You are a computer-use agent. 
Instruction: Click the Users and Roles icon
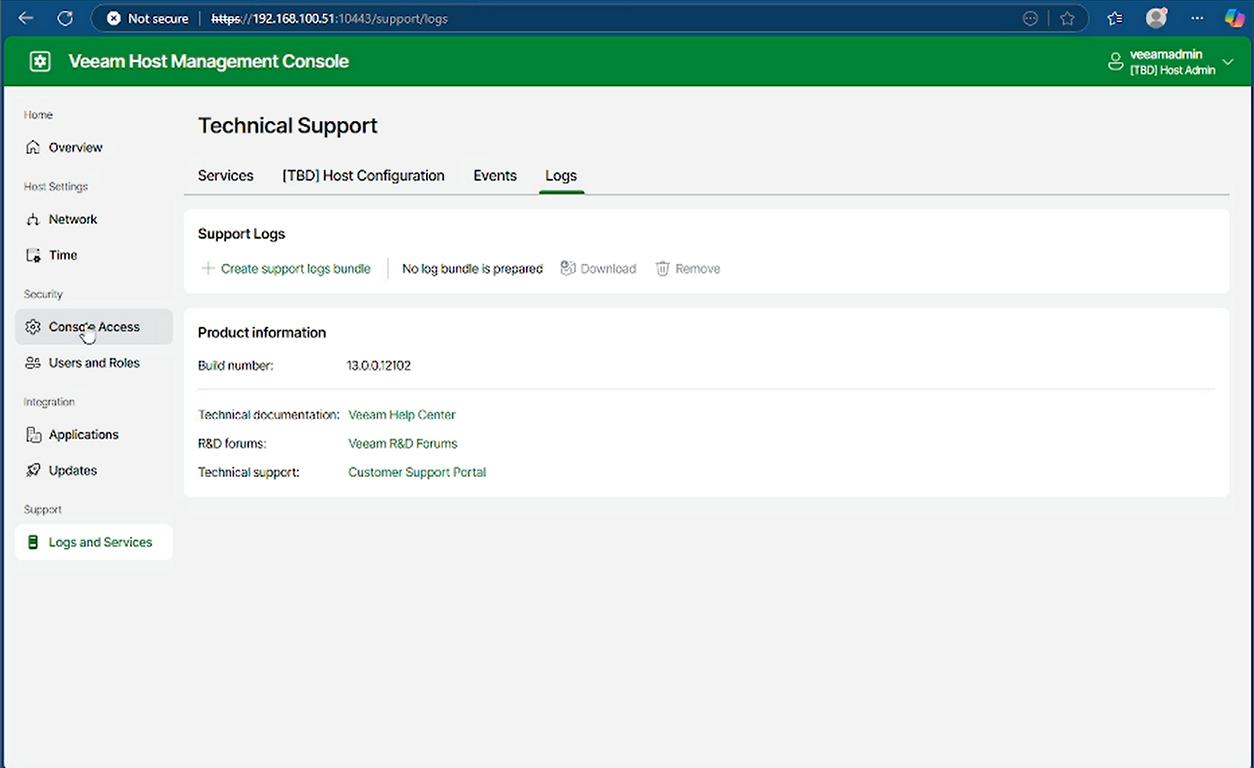coord(33,363)
